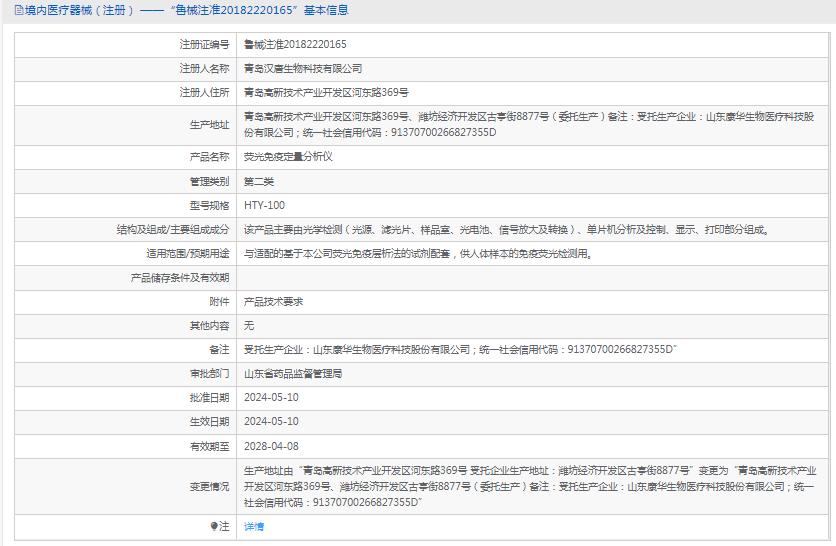This screenshot has width=836, height=546.
Task: Click the 结构及组成/主要组成成分 label
Action: coord(173,230)
